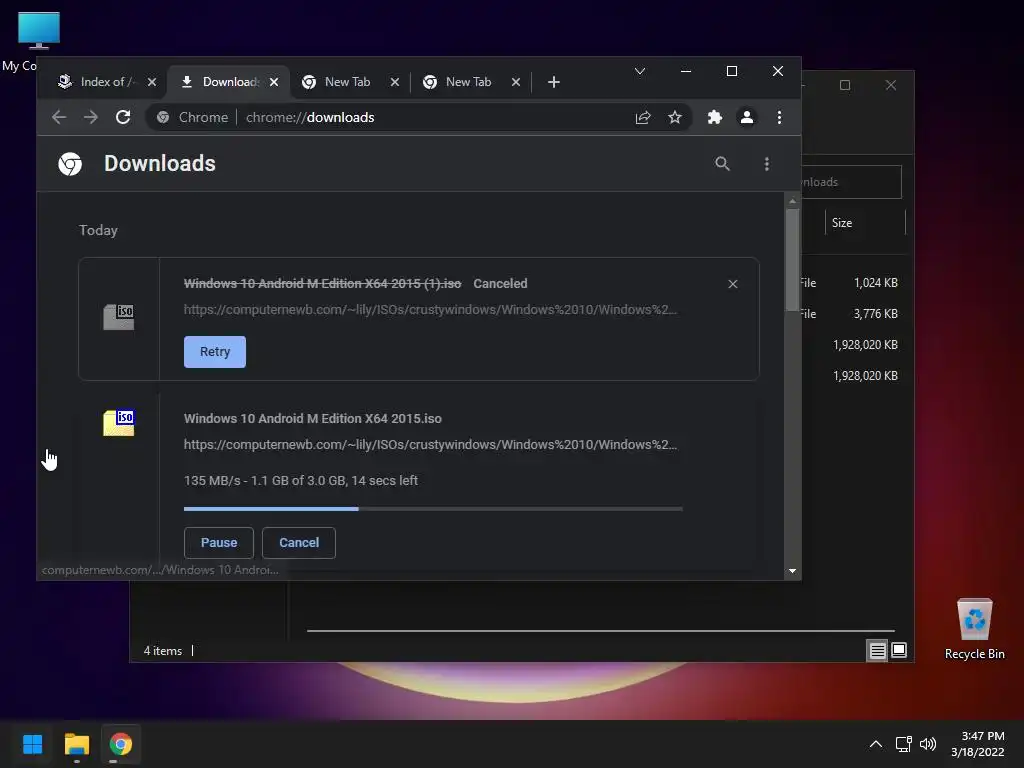Click the downloads page scrollbar thumb
The image size is (1024, 768).
tap(792, 261)
